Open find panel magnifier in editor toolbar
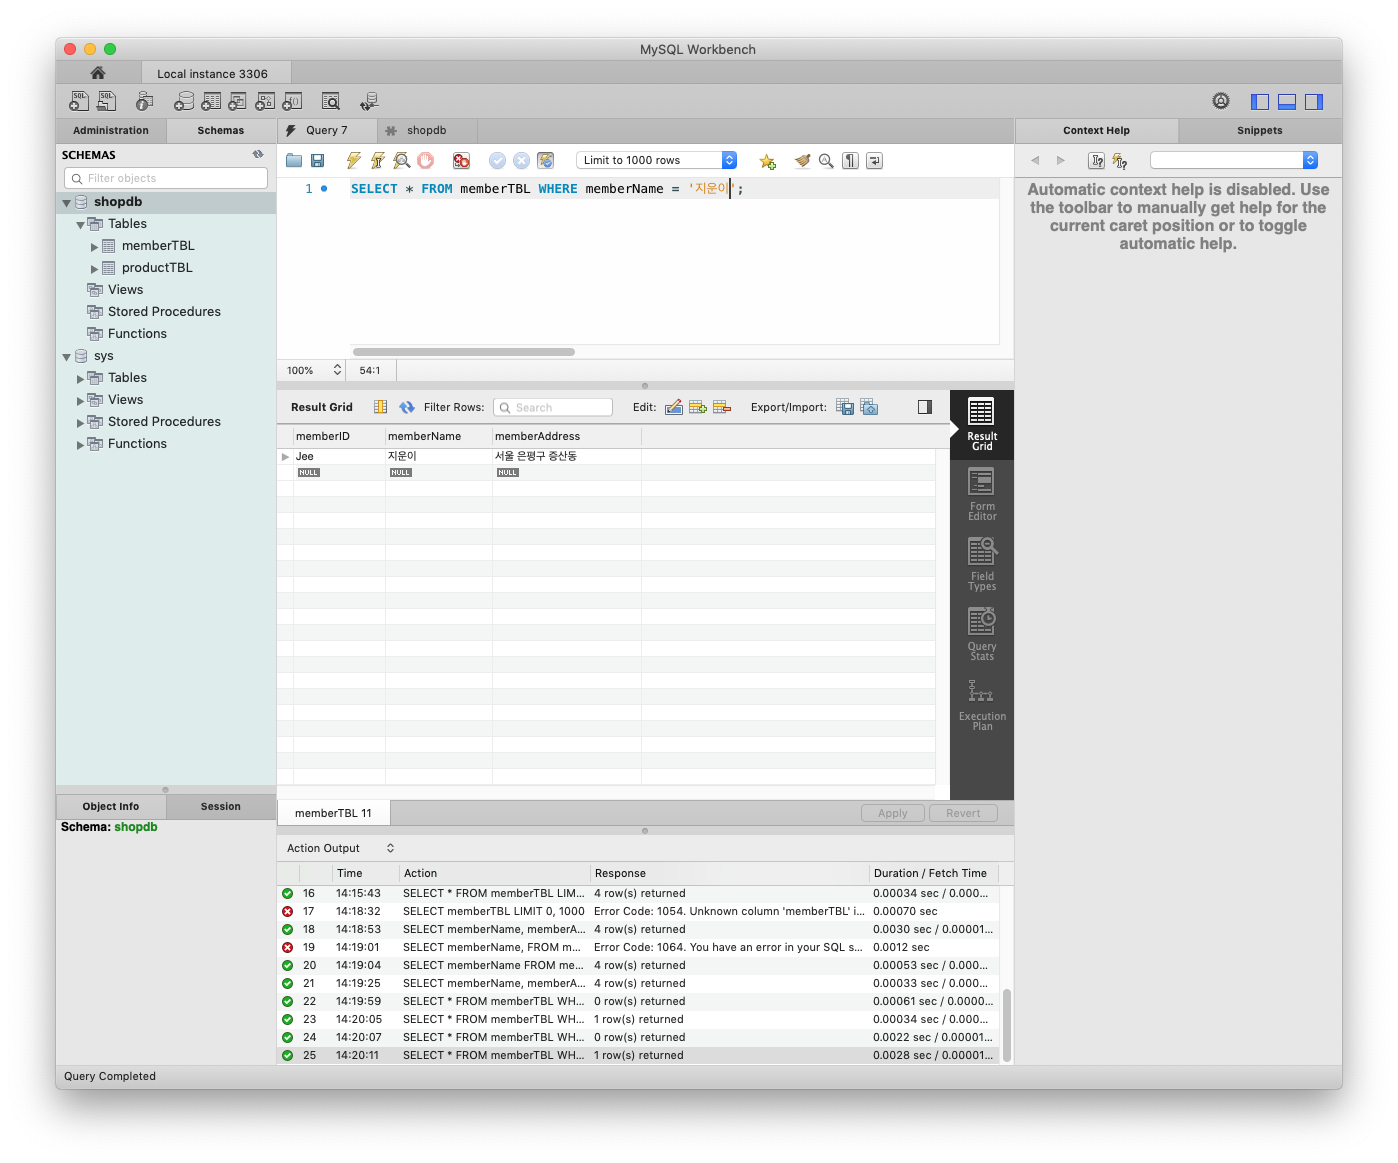Viewport: 1398px width, 1163px height. click(826, 160)
